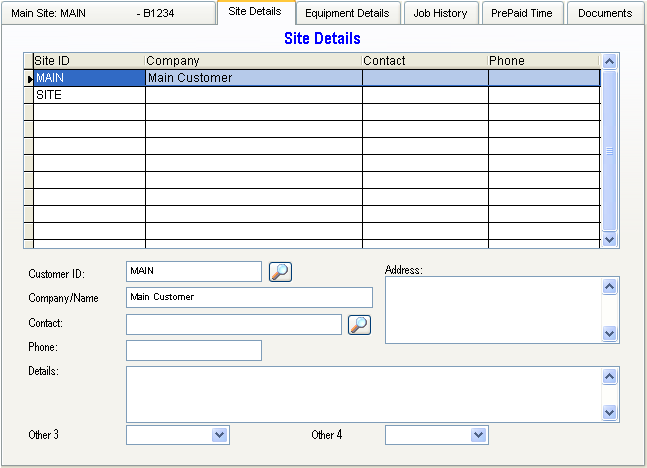Open the Job History tab
Viewport: 647px width, 468px height.
[440, 13]
